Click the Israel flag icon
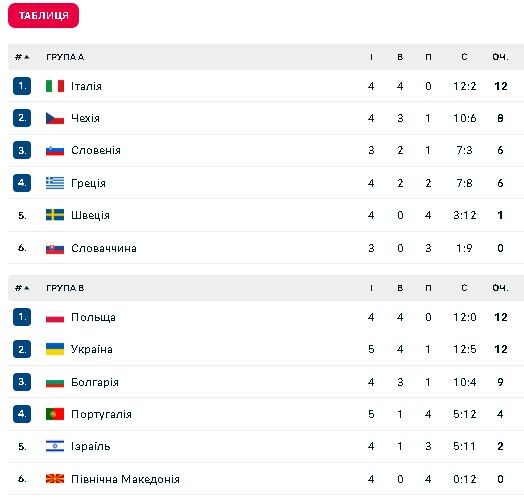524x500 pixels. click(55, 446)
